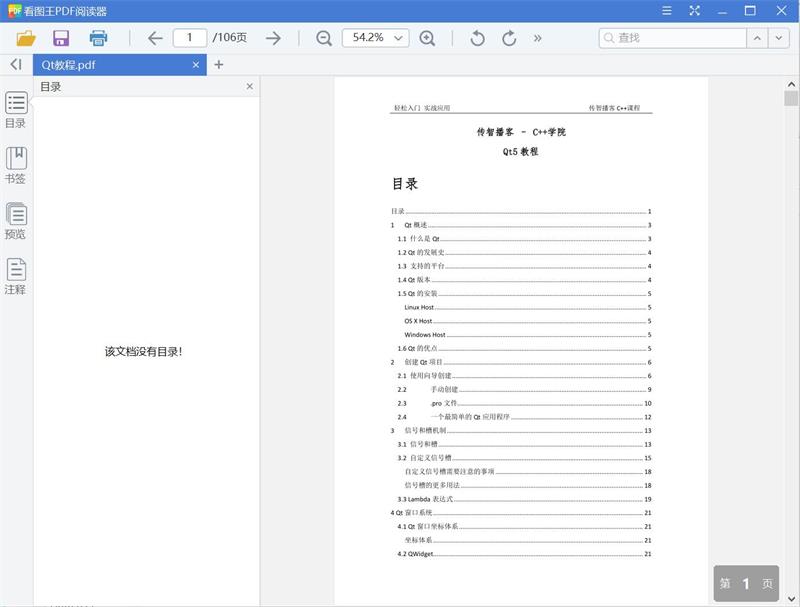Open the search options dropdown arrow
This screenshot has width=800, height=607.
(777, 38)
